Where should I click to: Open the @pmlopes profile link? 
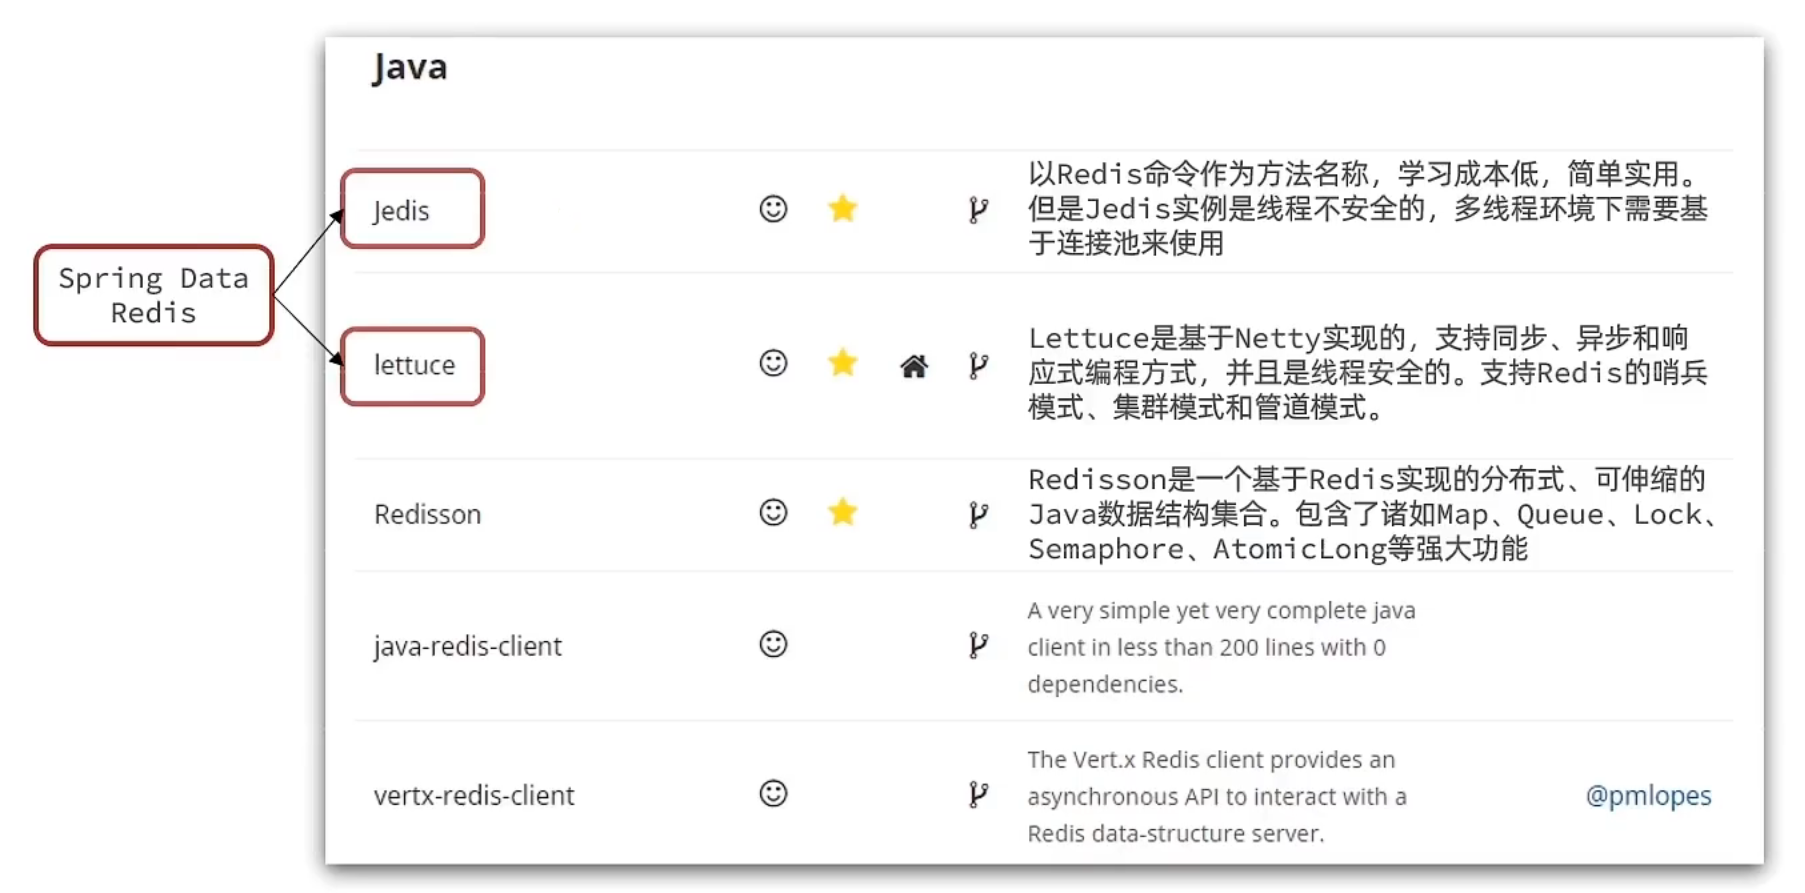(1648, 796)
